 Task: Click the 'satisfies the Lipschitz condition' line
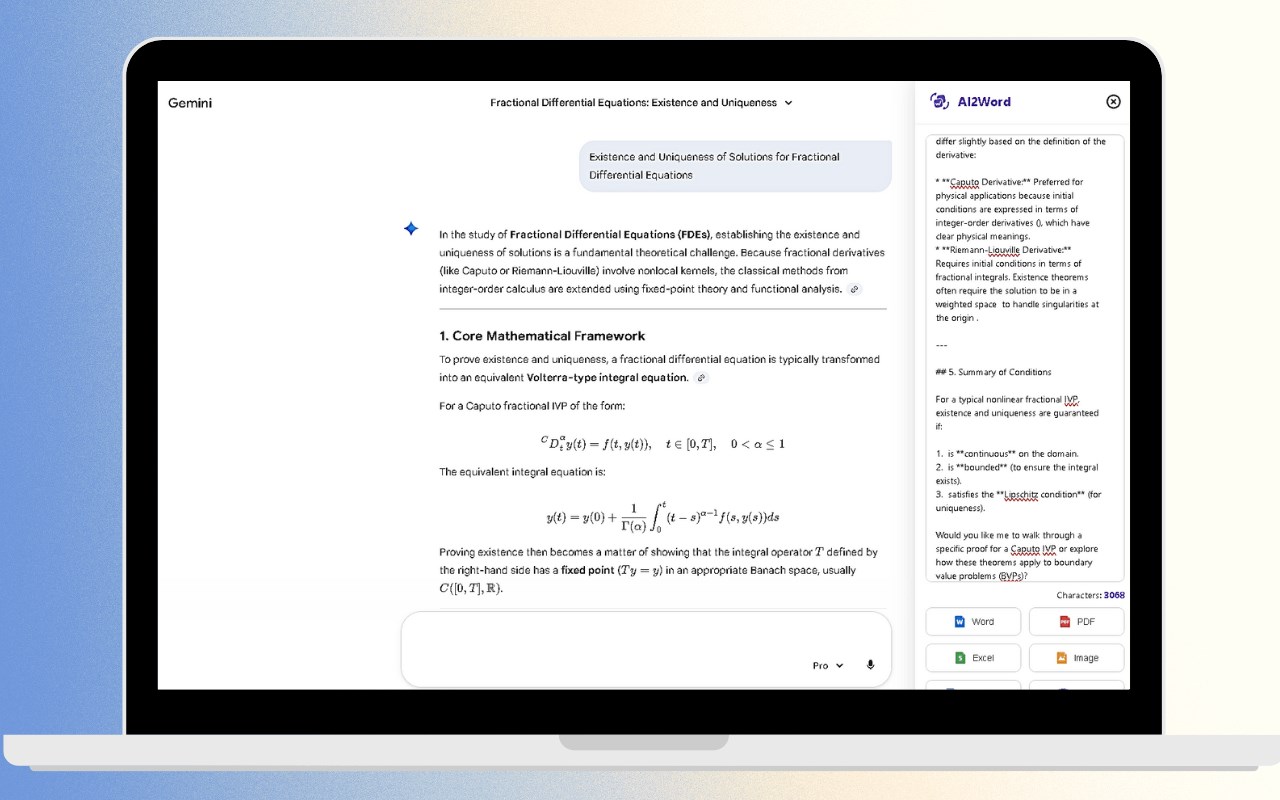click(x=1018, y=501)
